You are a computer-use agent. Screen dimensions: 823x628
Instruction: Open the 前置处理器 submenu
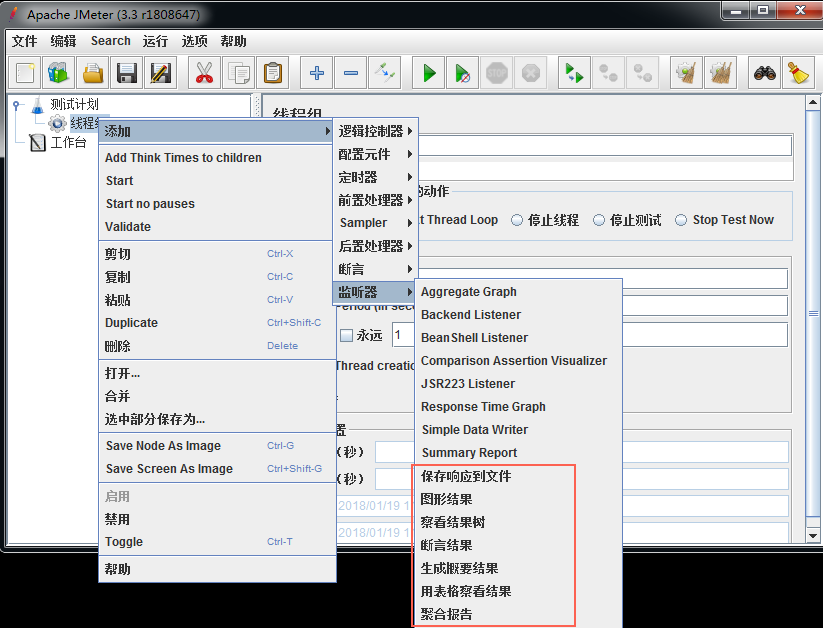[x=375, y=200]
